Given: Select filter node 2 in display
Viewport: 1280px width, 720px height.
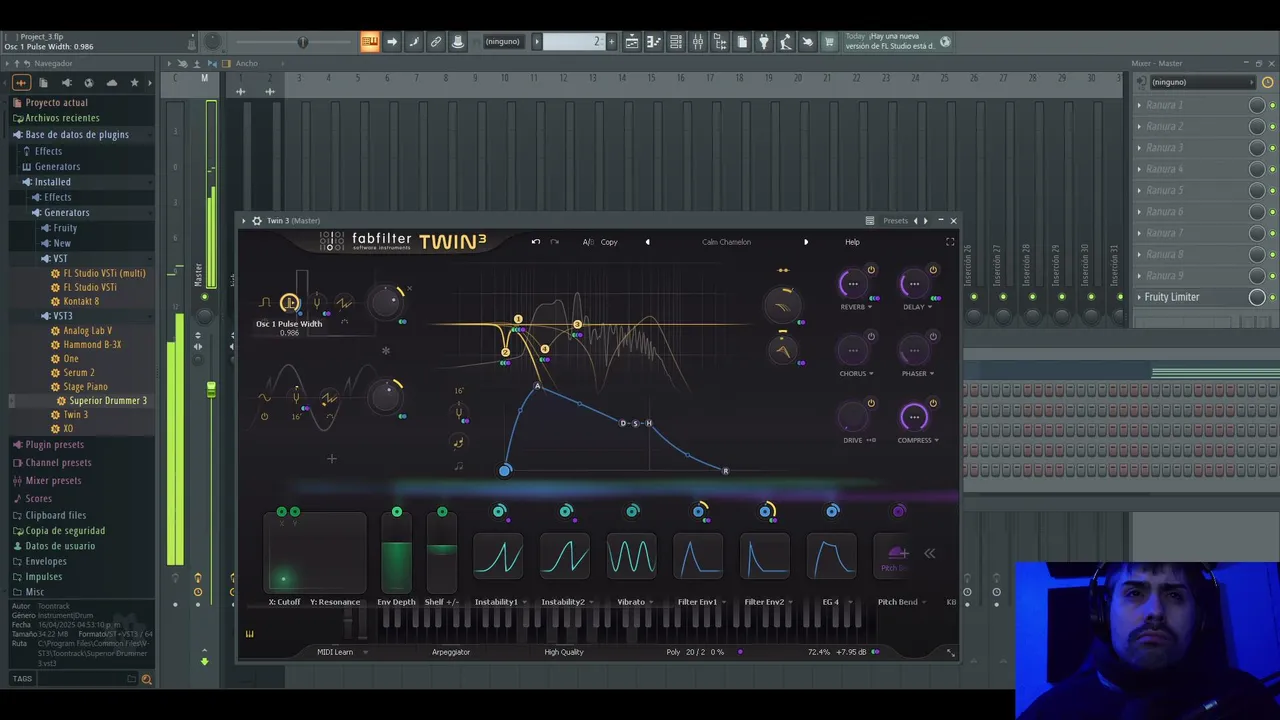Looking at the screenshot, I should [x=505, y=352].
